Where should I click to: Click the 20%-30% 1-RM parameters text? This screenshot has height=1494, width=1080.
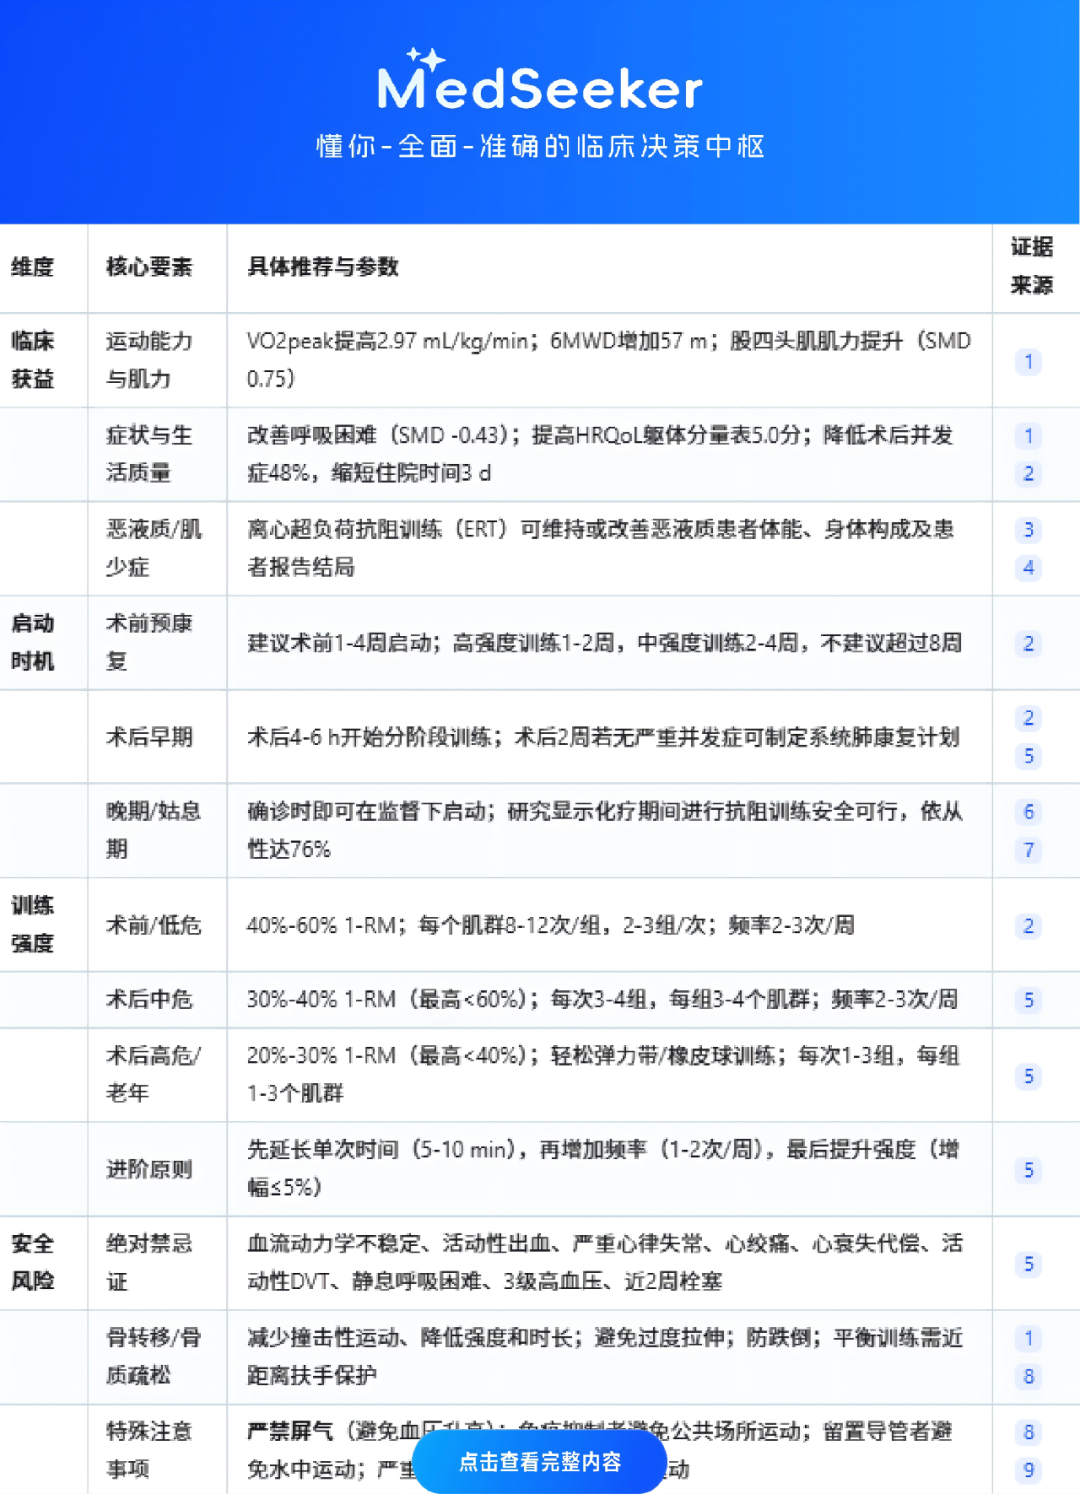(x=603, y=1074)
